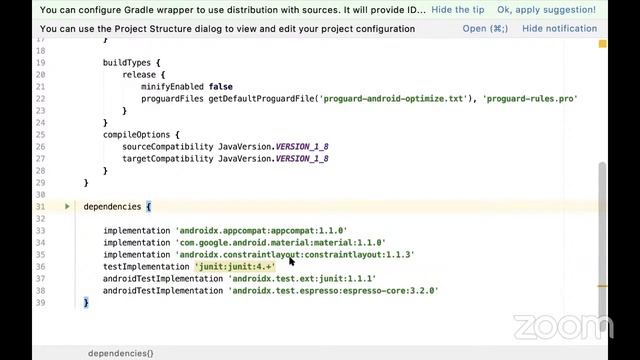Image resolution: width=640 pixels, height=360 pixels.
Task: Click the 'release' block keyword
Action: 139,75
